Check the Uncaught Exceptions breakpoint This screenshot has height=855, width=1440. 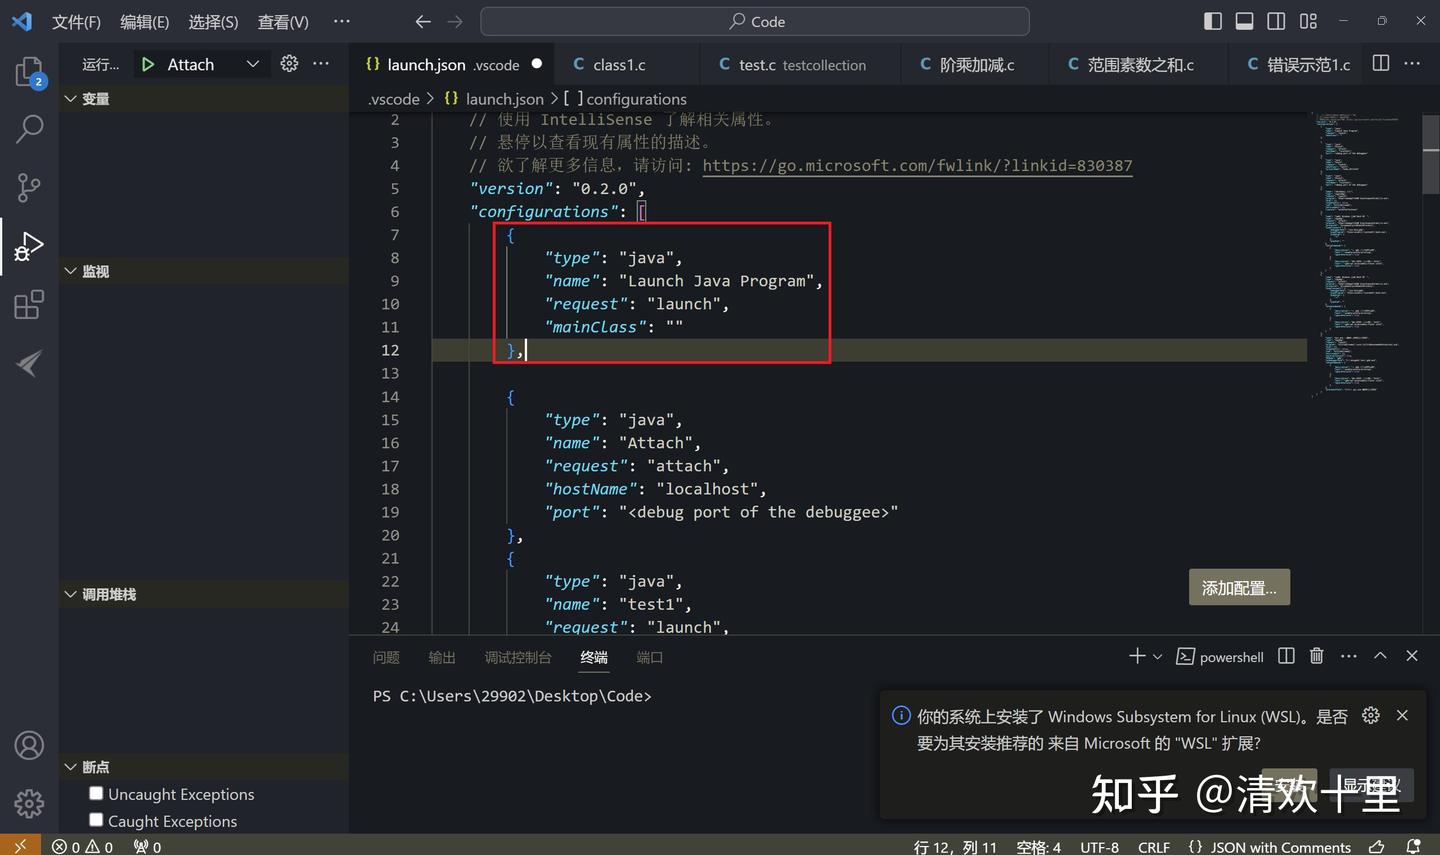(x=96, y=793)
